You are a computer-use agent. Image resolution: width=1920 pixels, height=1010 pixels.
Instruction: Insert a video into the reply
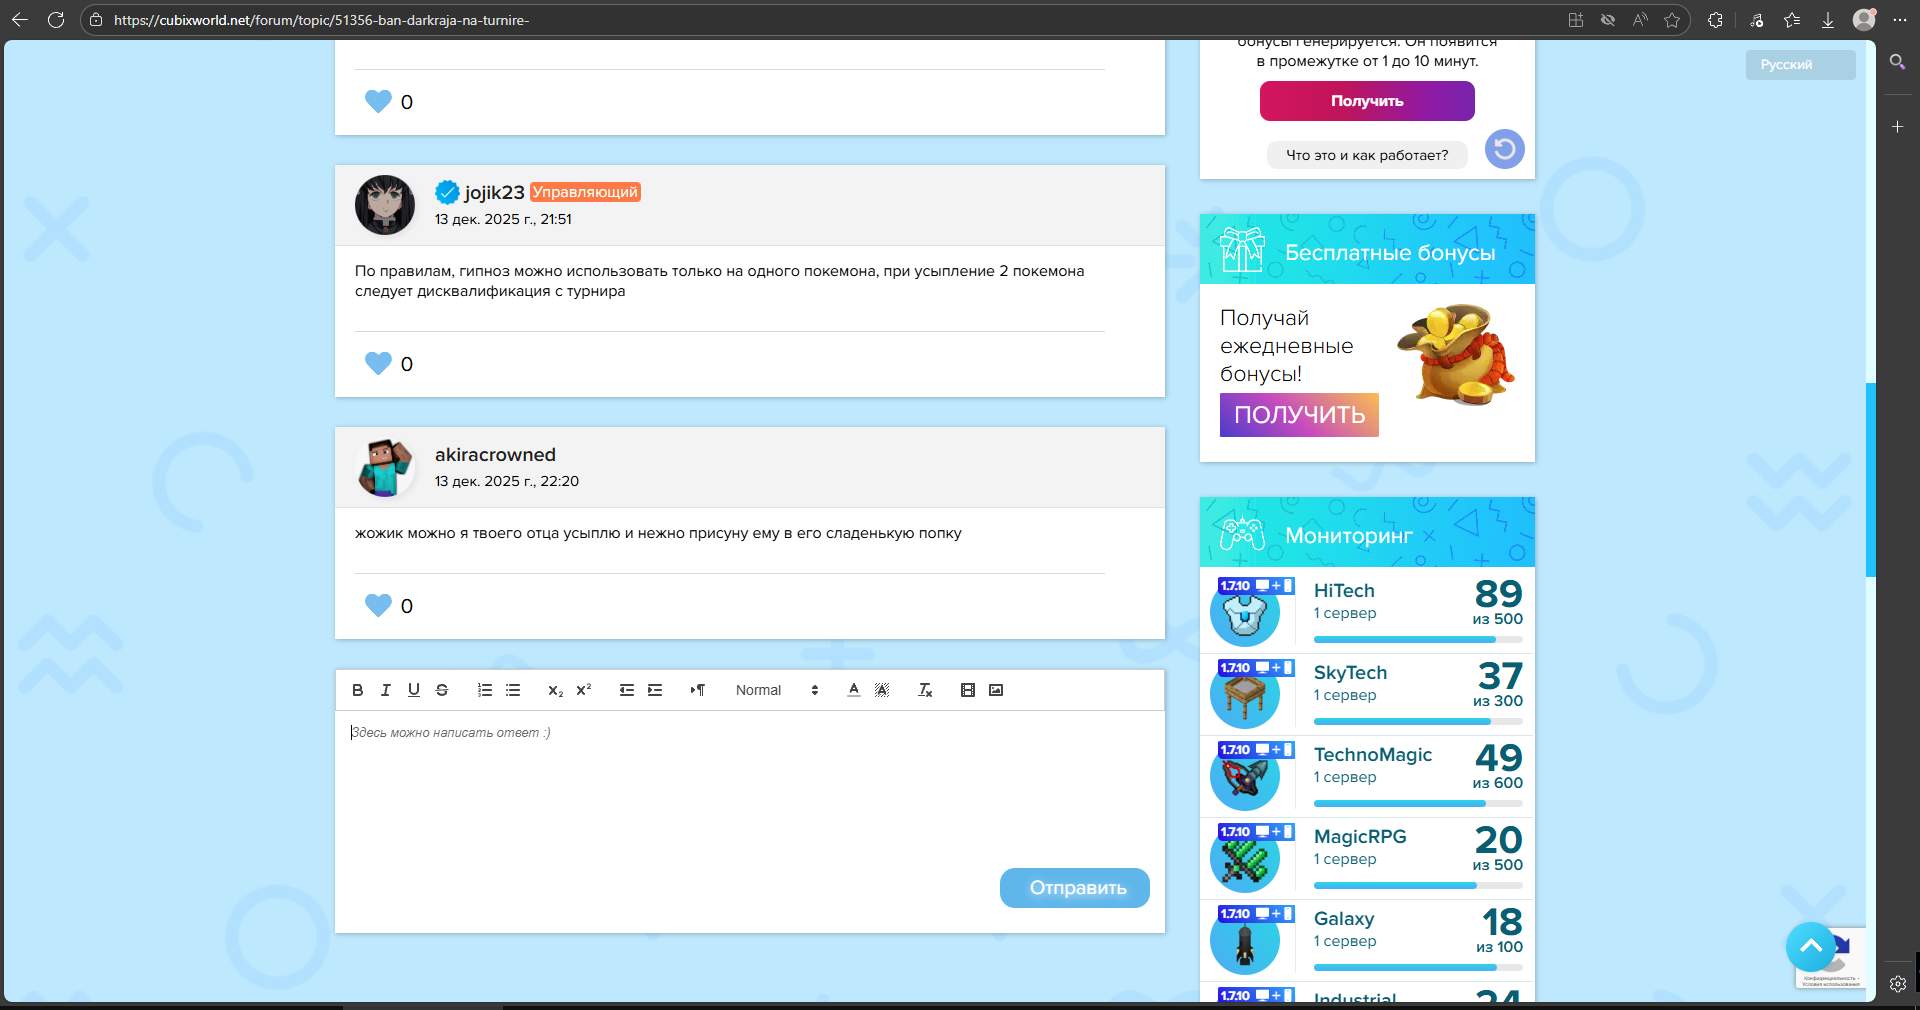point(968,690)
